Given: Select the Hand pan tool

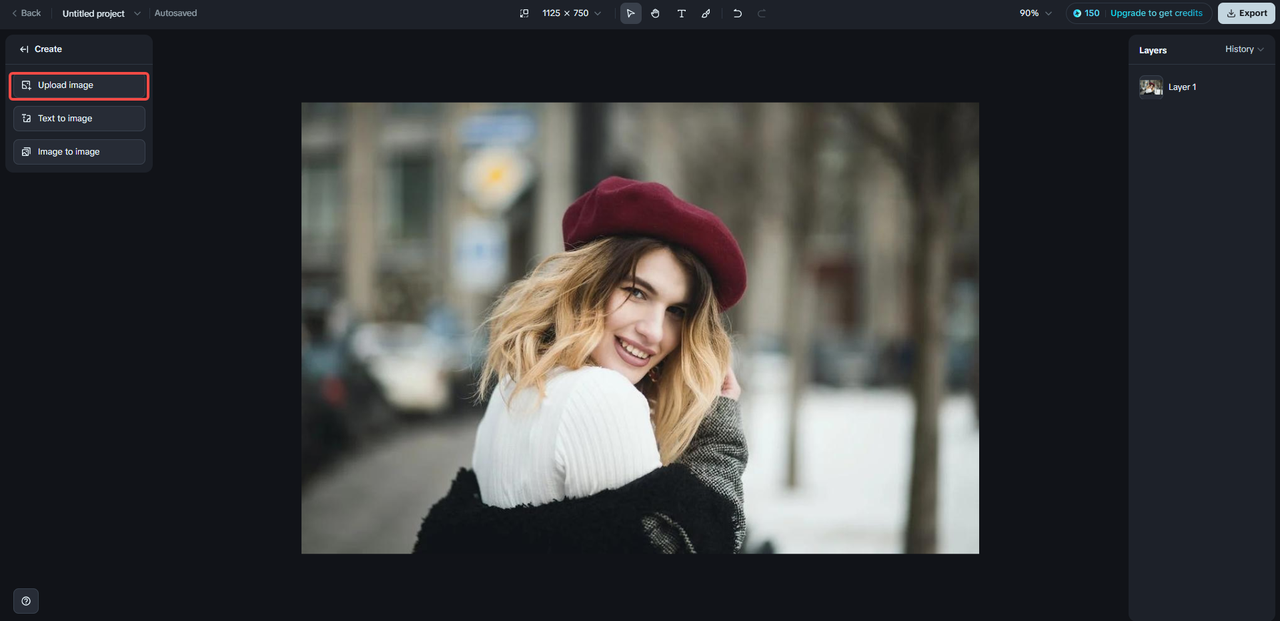Looking at the screenshot, I should (x=655, y=13).
